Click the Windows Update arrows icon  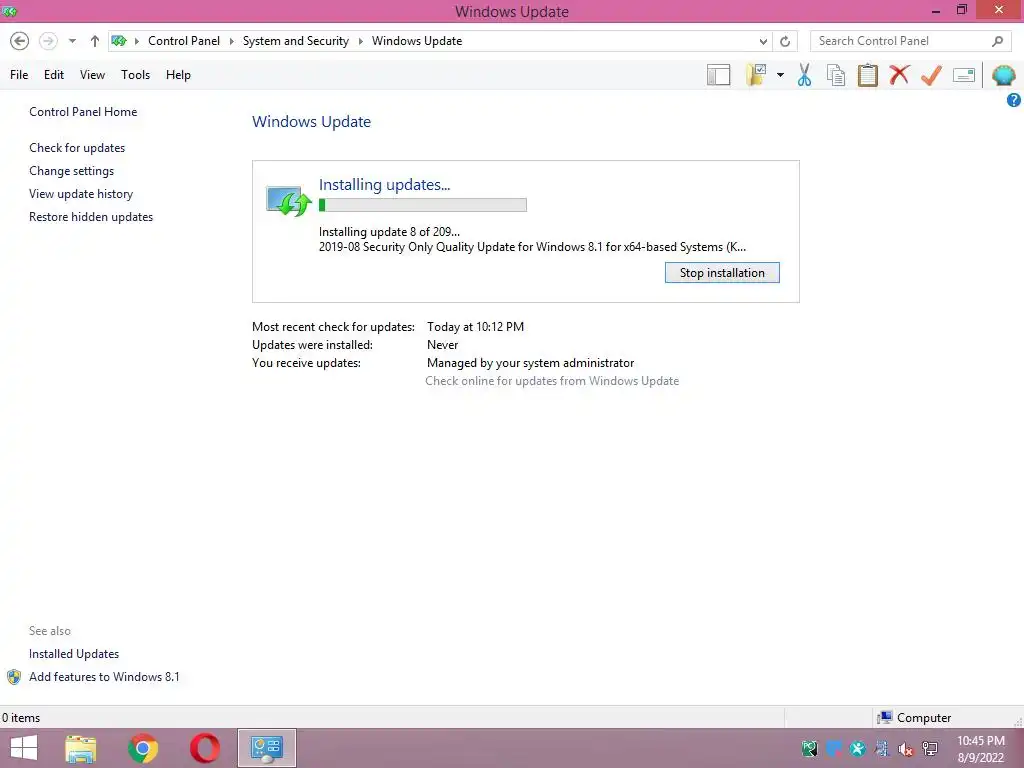(x=287, y=200)
